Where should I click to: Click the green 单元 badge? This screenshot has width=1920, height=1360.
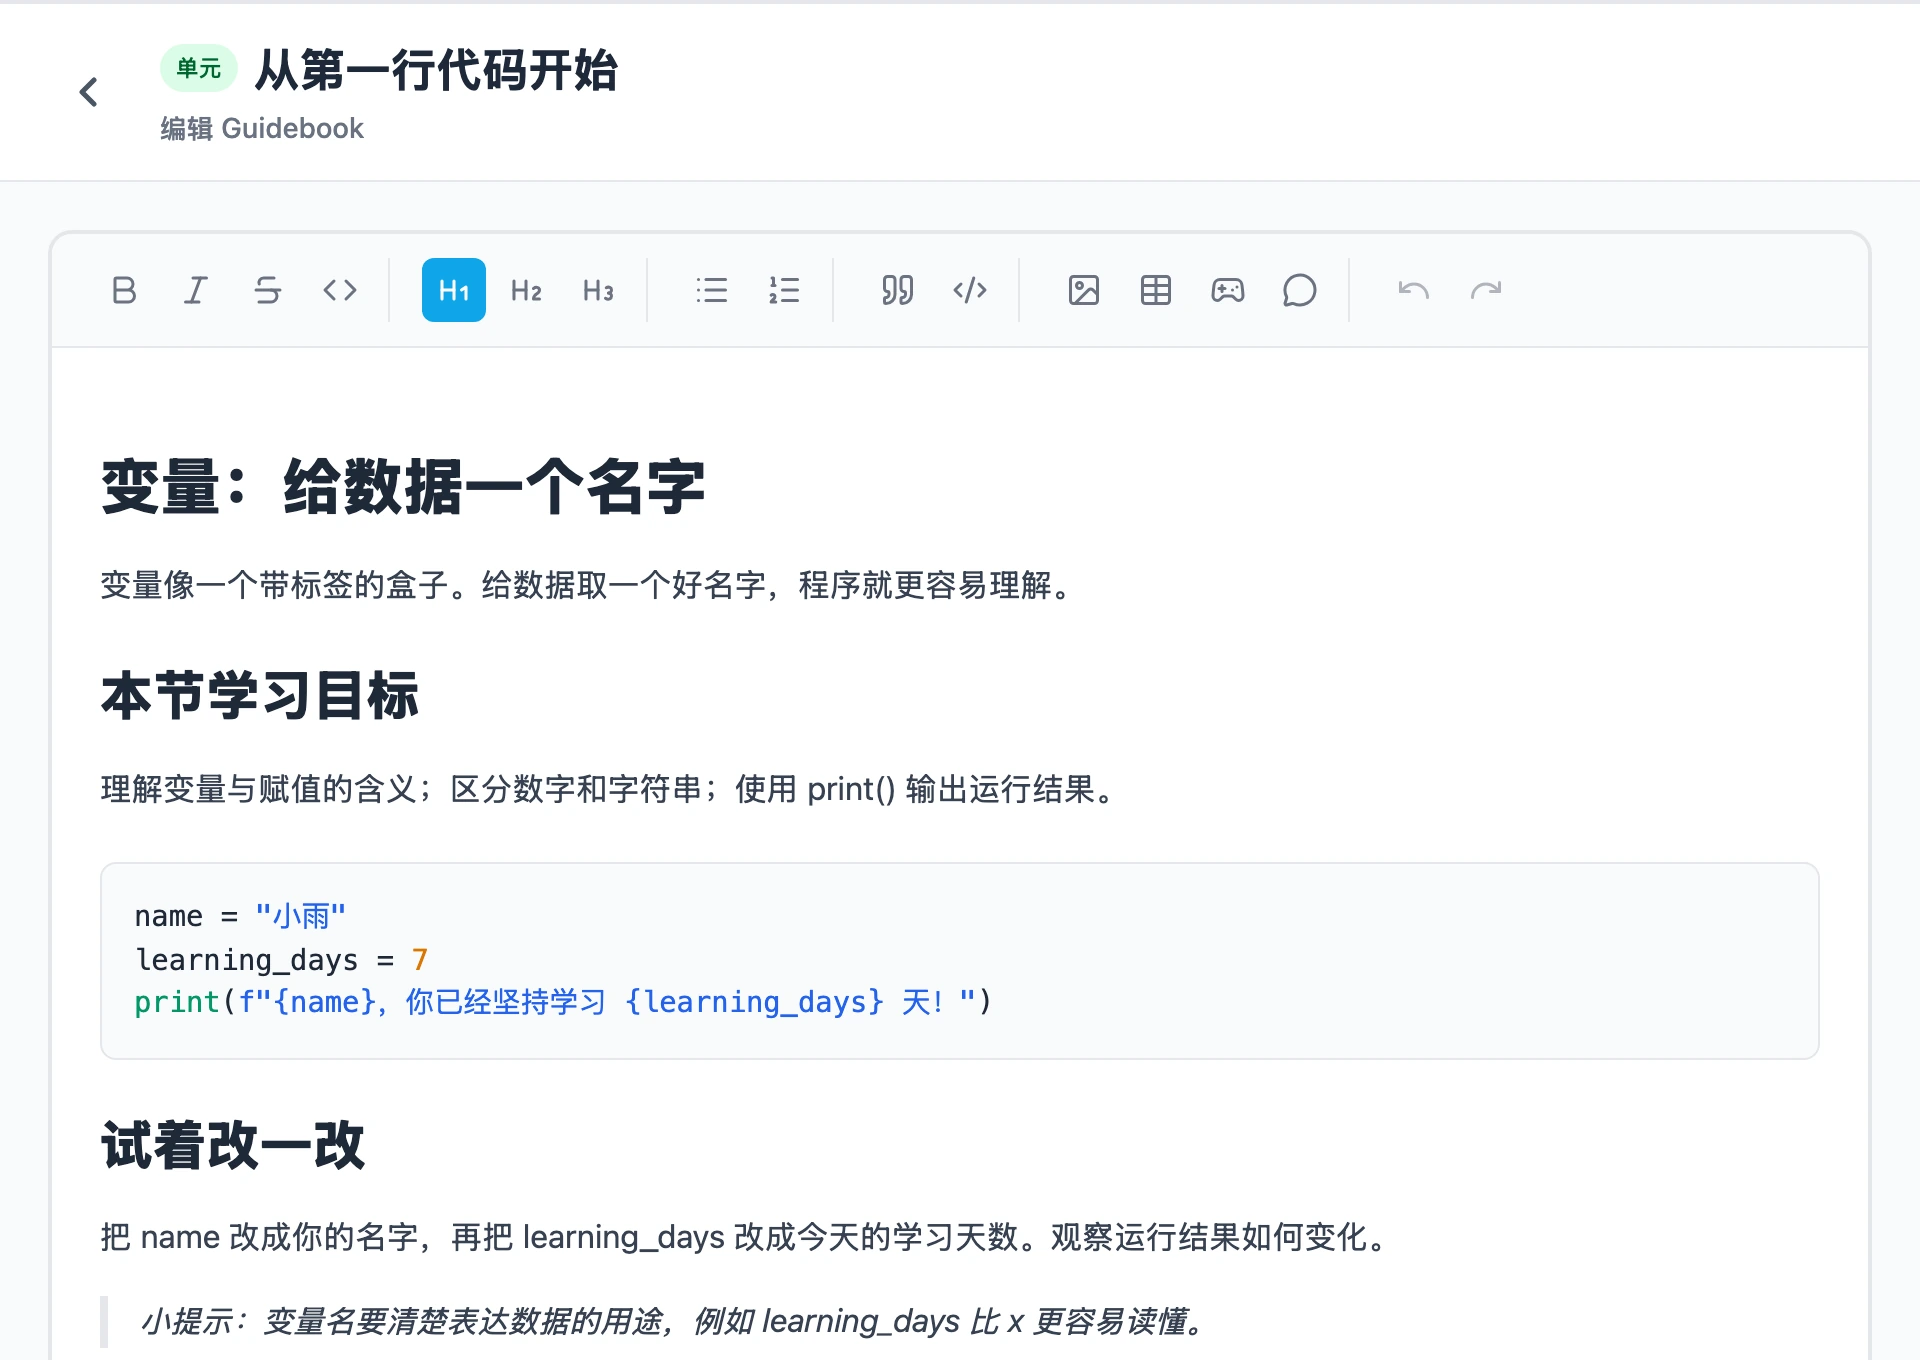(x=199, y=68)
